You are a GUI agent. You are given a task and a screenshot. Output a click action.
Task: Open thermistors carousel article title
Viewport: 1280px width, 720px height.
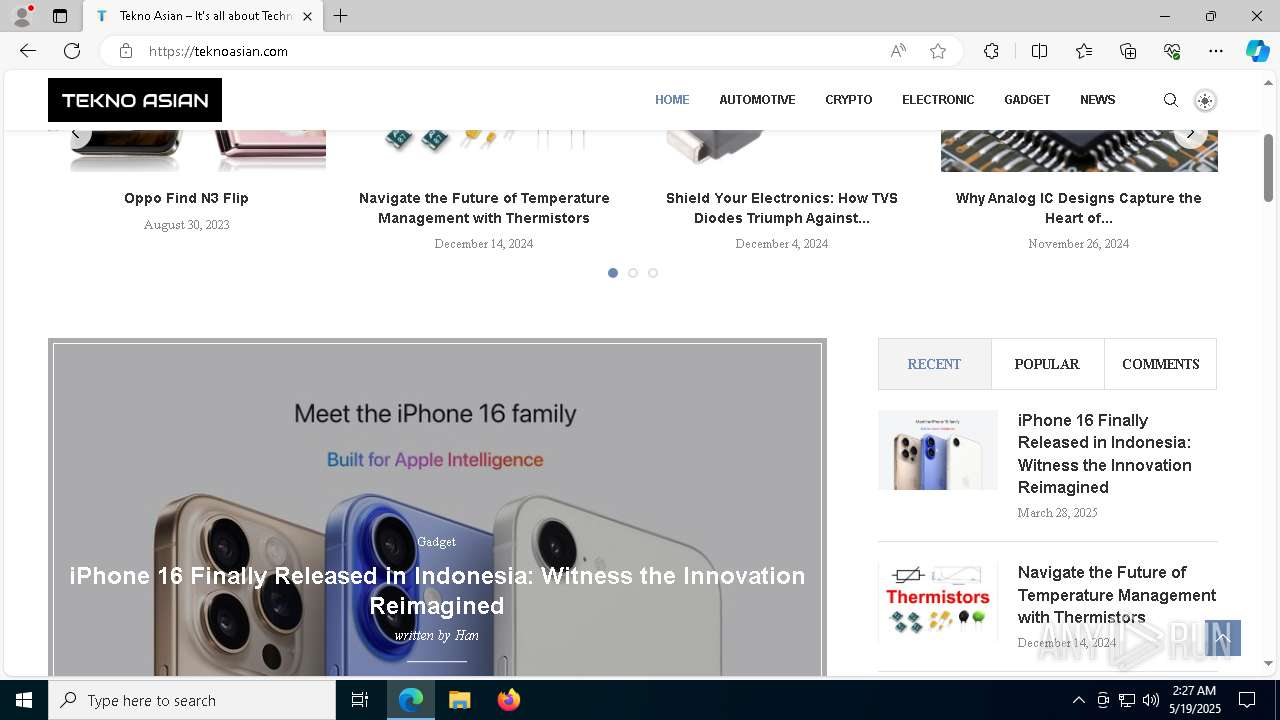tap(484, 208)
